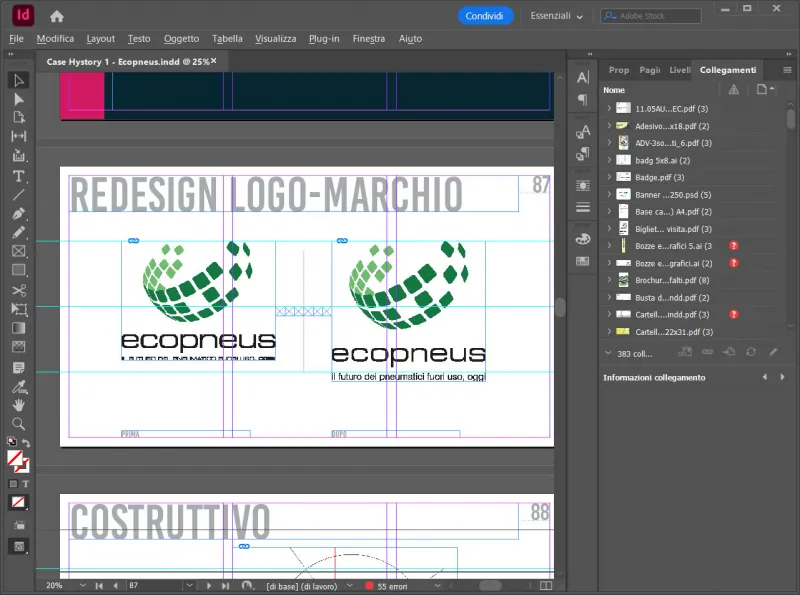Open the zoom level dropdown
800x595 pixels.
pyautogui.click(x=83, y=585)
